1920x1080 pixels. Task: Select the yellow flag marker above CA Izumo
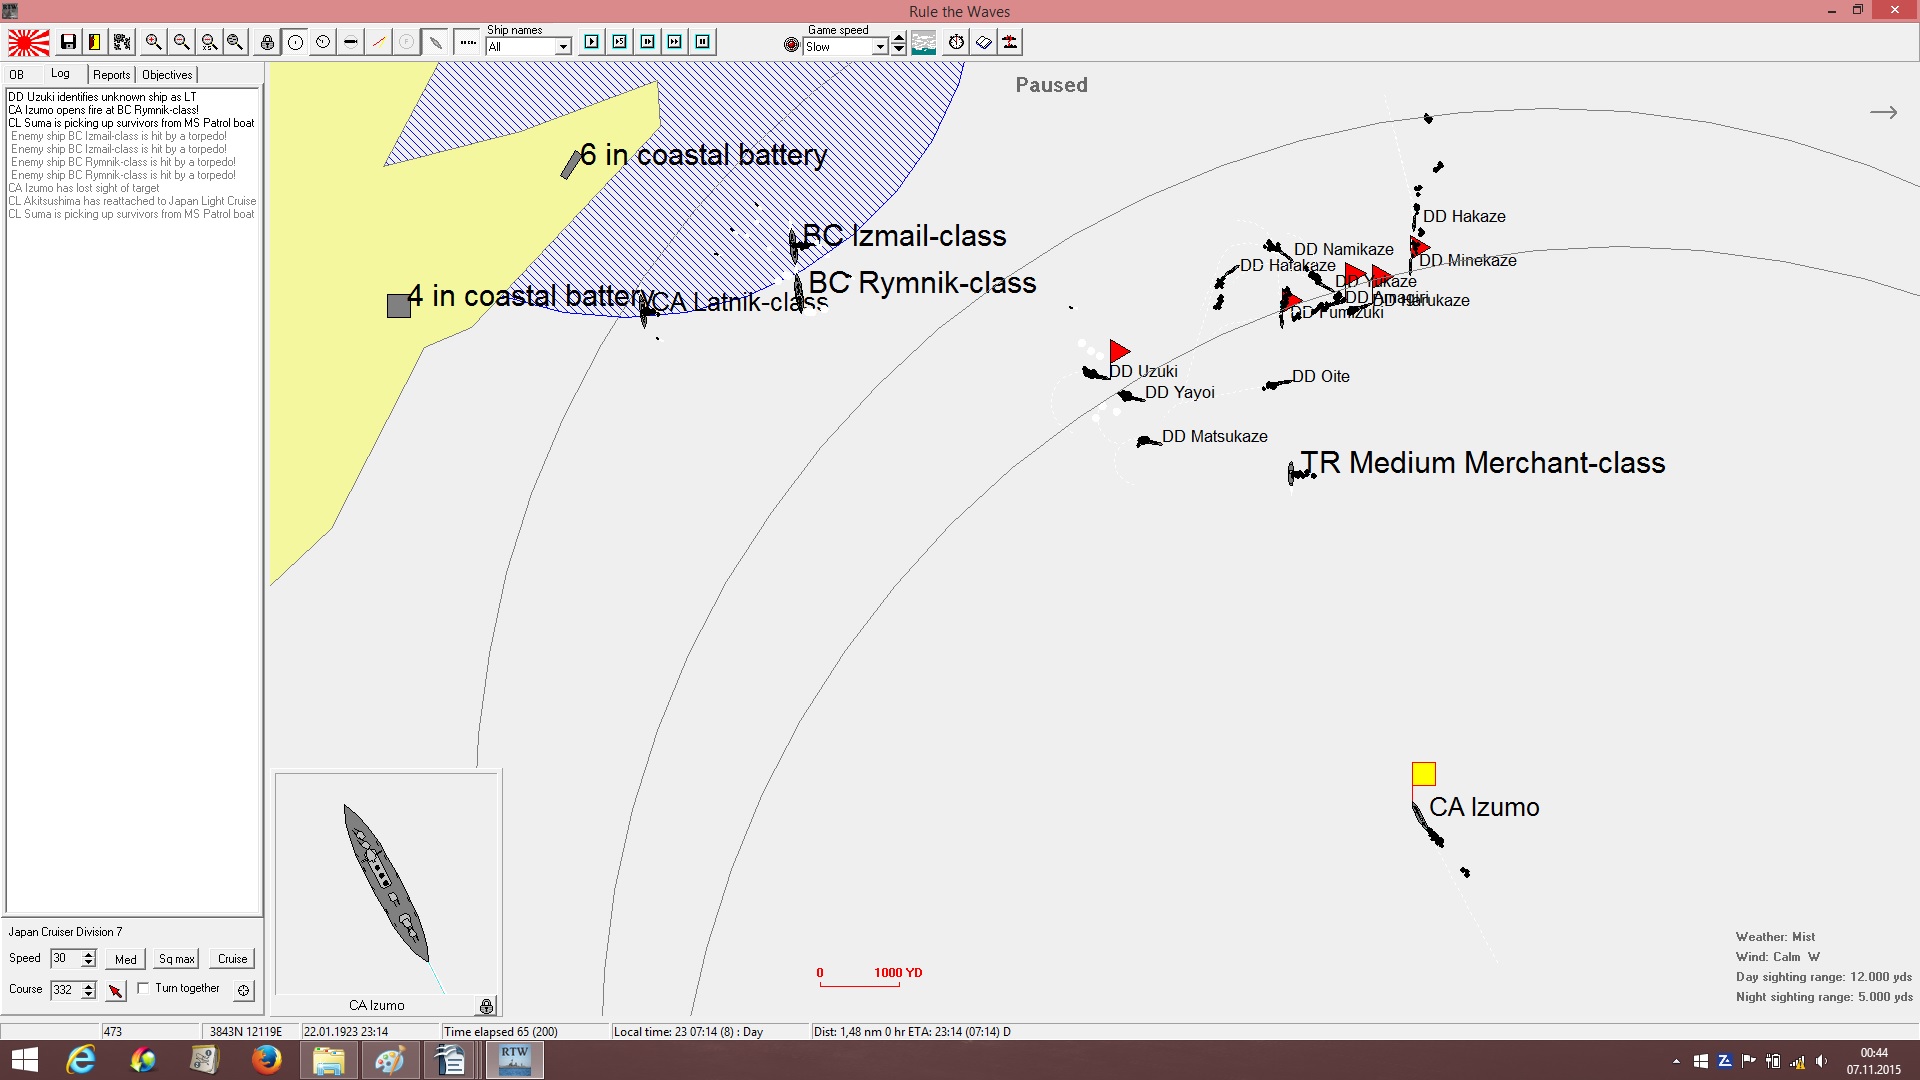pos(1424,774)
